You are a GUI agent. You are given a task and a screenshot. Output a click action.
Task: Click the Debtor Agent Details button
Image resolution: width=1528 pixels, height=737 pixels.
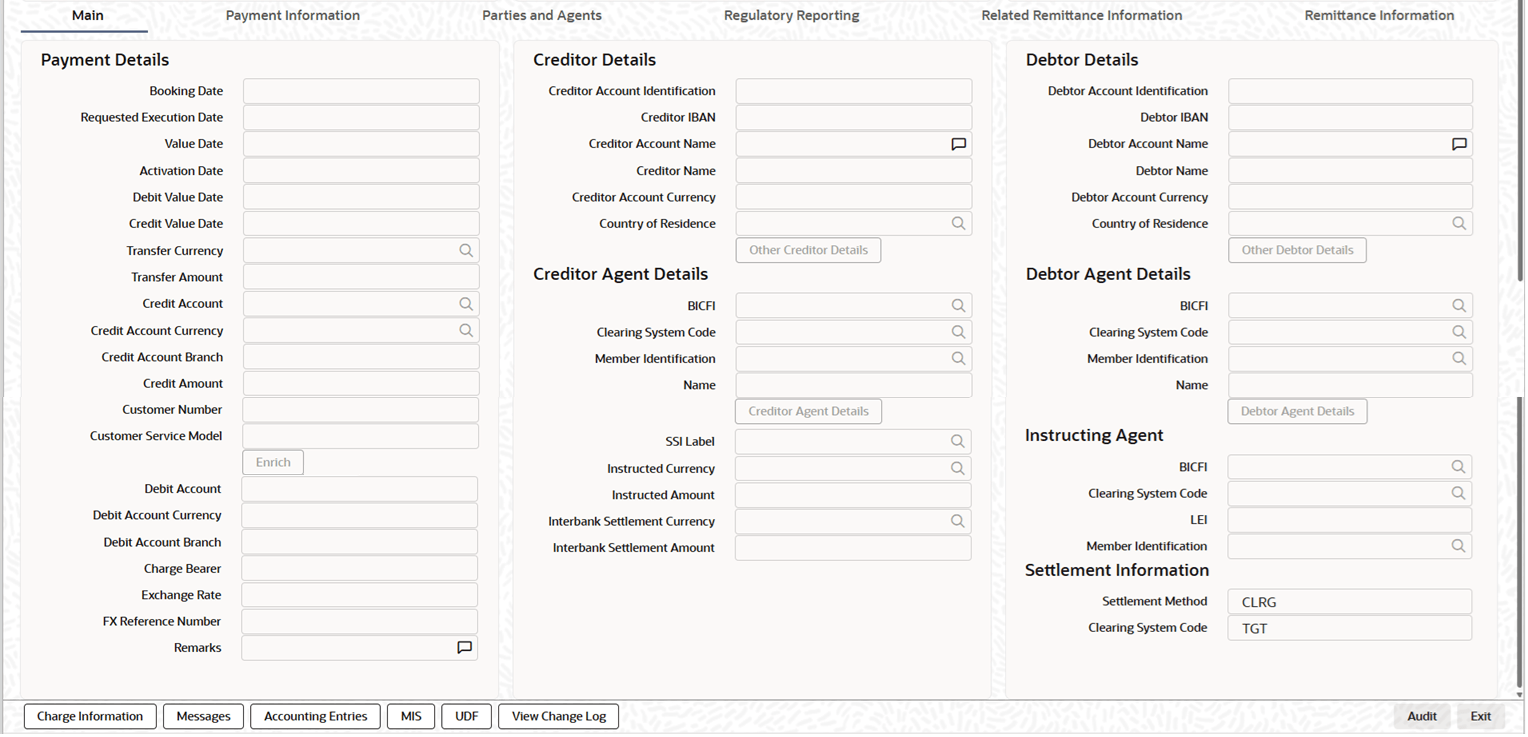point(1297,411)
